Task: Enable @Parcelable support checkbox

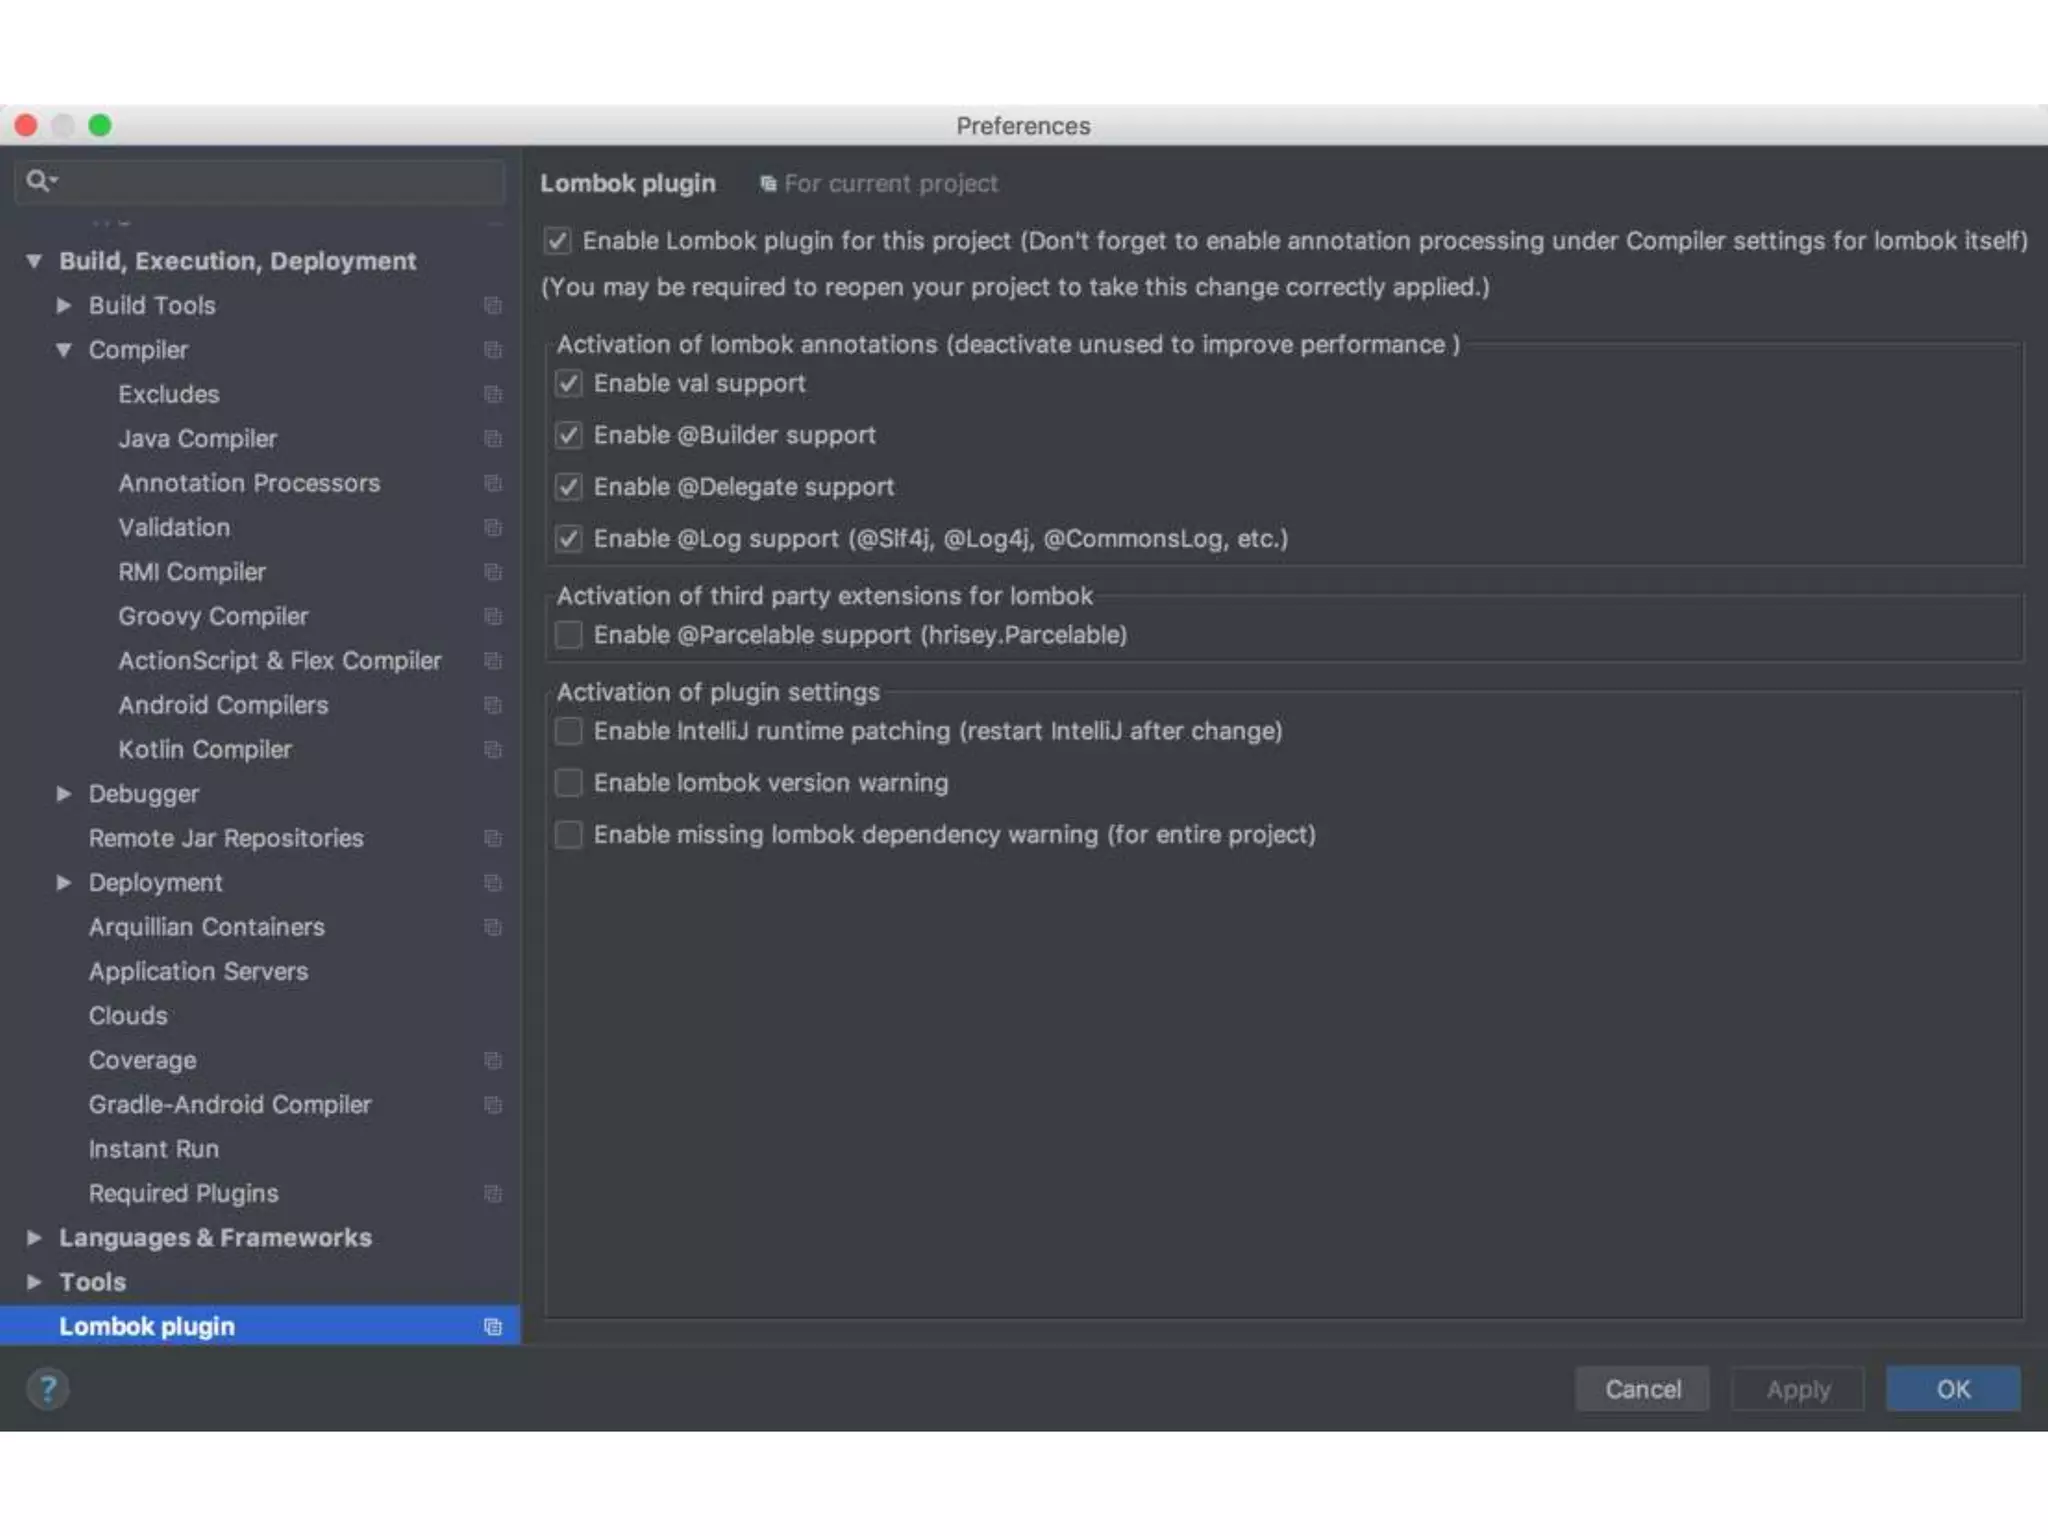Action: tap(569, 635)
